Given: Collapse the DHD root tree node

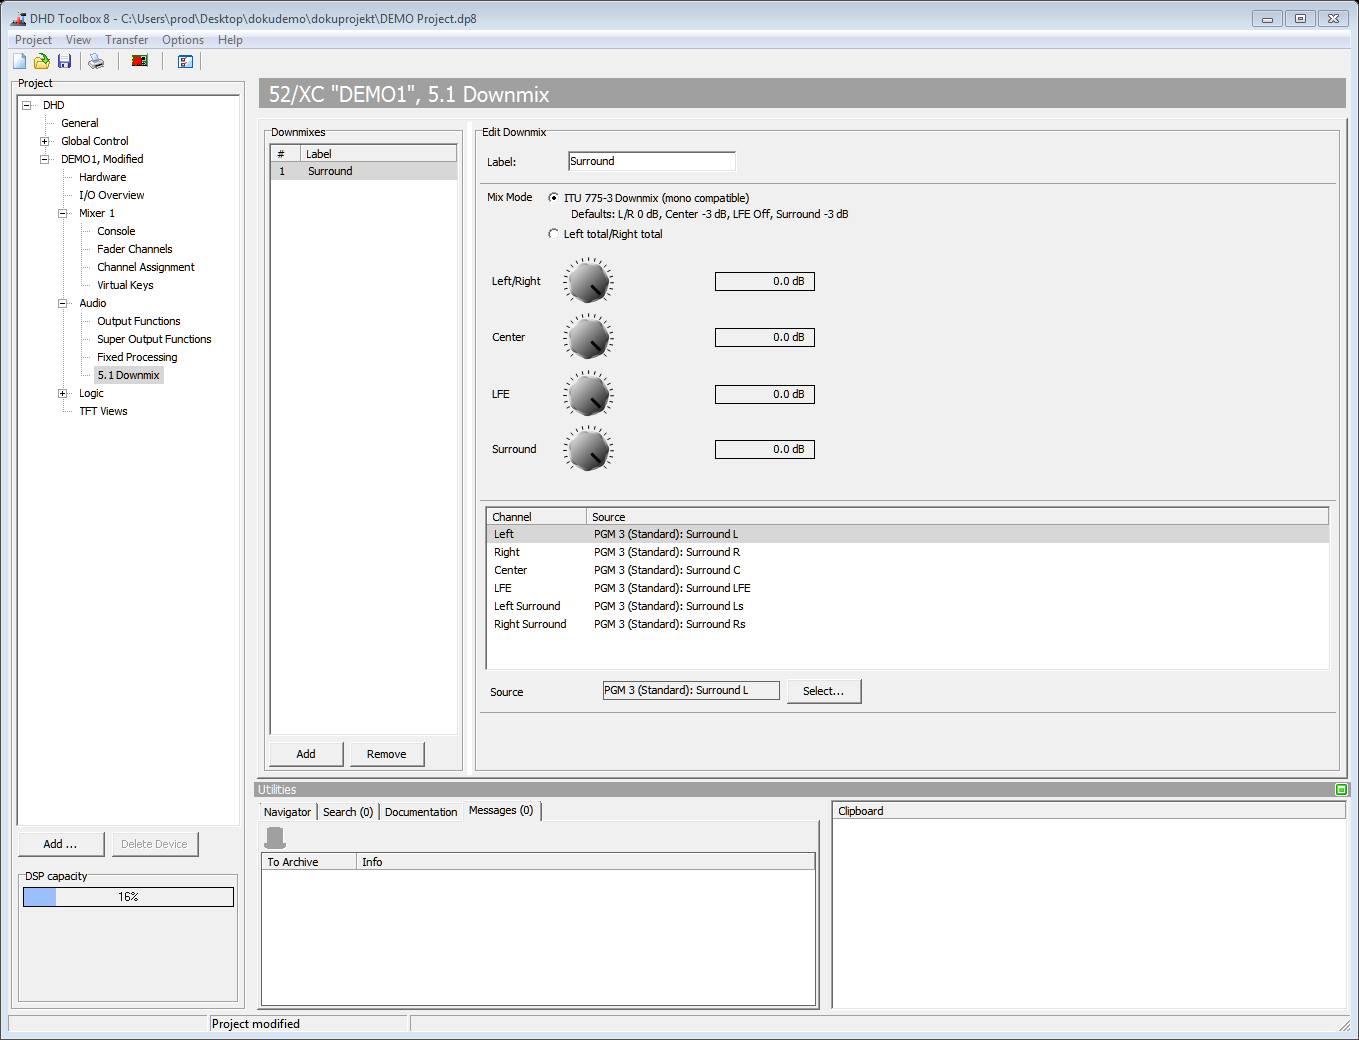Looking at the screenshot, I should point(26,105).
